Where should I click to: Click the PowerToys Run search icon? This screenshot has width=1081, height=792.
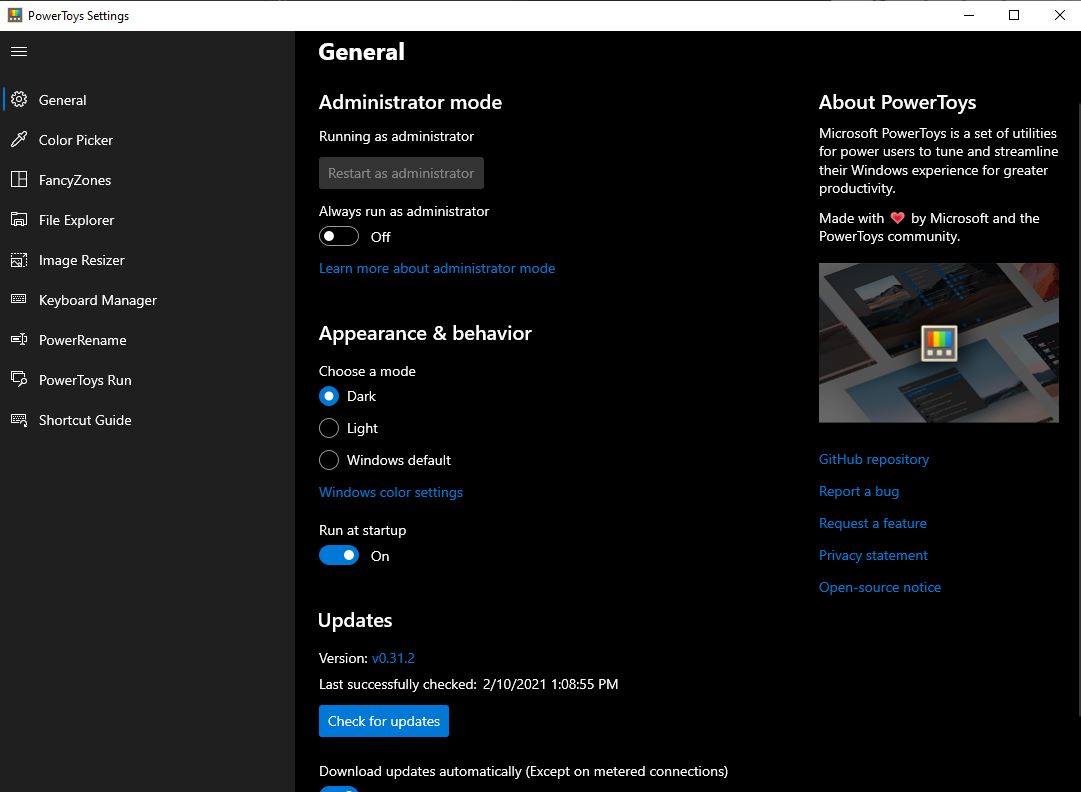(19, 379)
